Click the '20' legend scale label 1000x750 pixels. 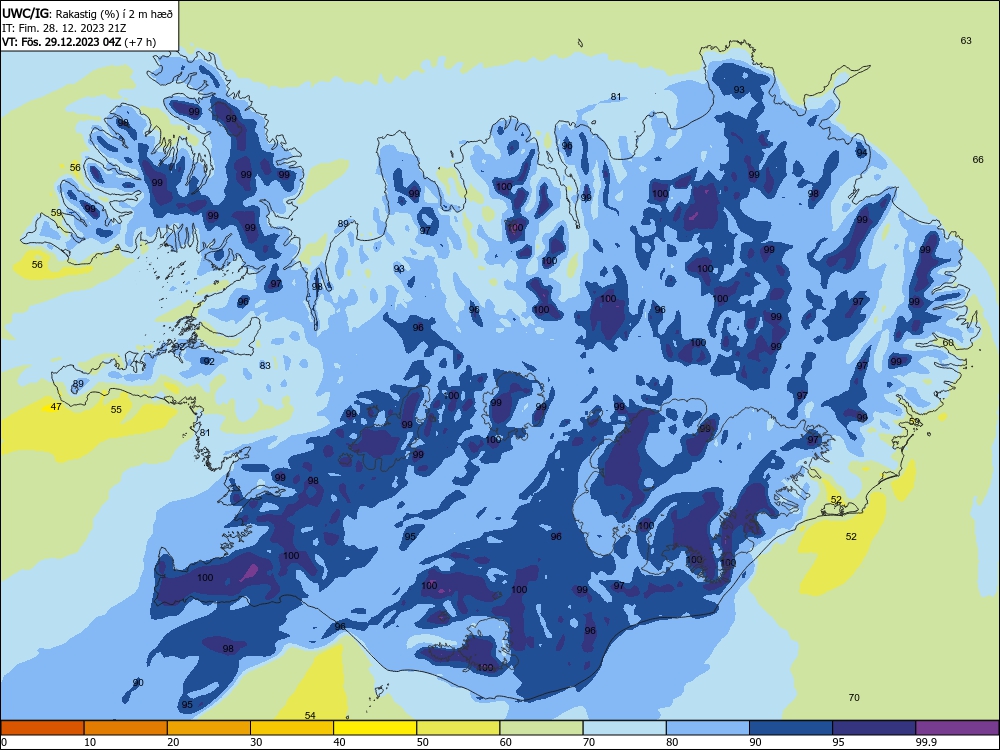[x=173, y=742]
